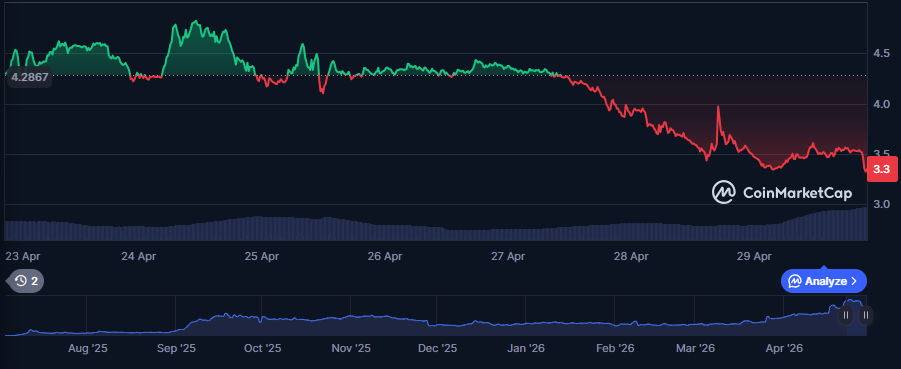Image resolution: width=901 pixels, height=369 pixels.
Task: Click the 4.5 price axis label
Action: pyautogui.click(x=881, y=53)
